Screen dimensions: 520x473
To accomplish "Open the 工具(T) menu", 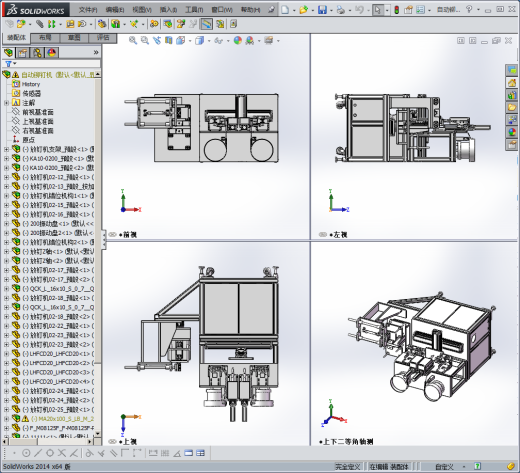I will pyautogui.click(x=194, y=10).
